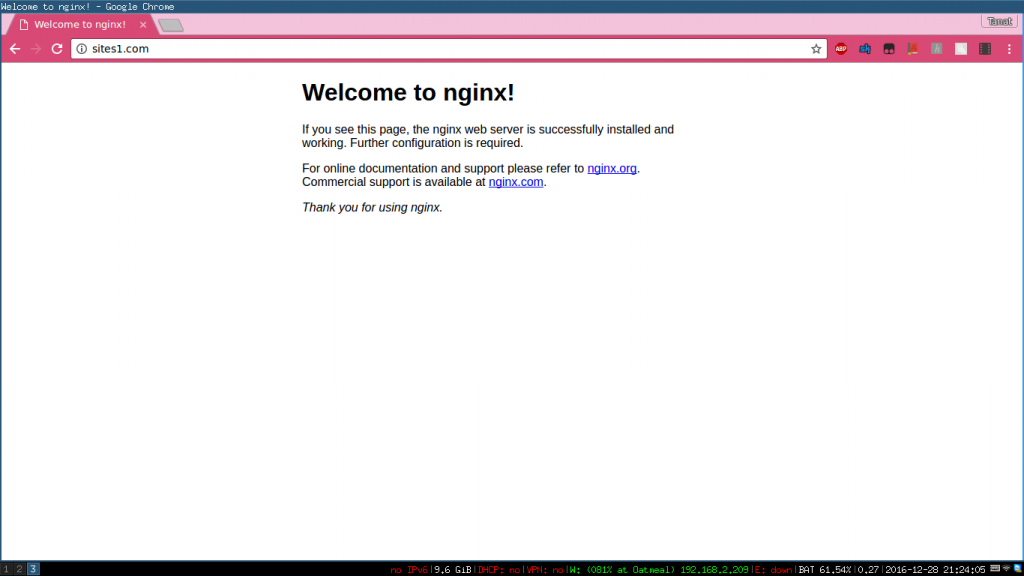Select the Welcome to nginx! tab
The image size is (1024, 576).
[x=80, y=25]
